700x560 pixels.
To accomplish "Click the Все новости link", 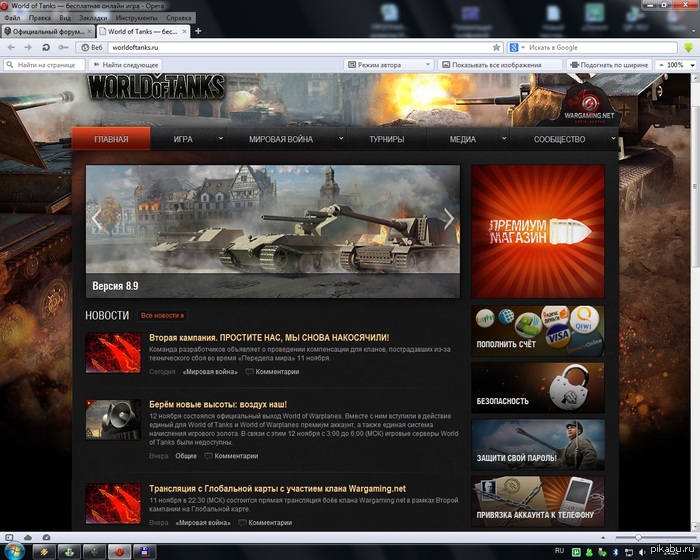I will pyautogui.click(x=162, y=315).
